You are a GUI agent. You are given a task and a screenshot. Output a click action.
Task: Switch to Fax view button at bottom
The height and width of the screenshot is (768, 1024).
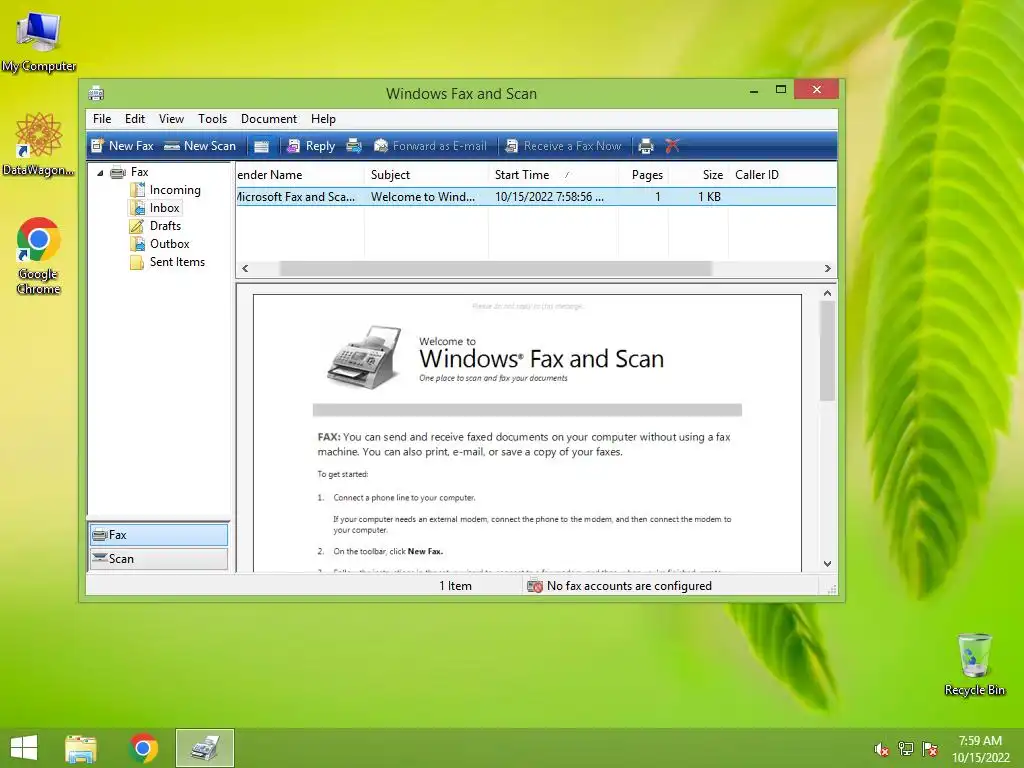point(159,535)
